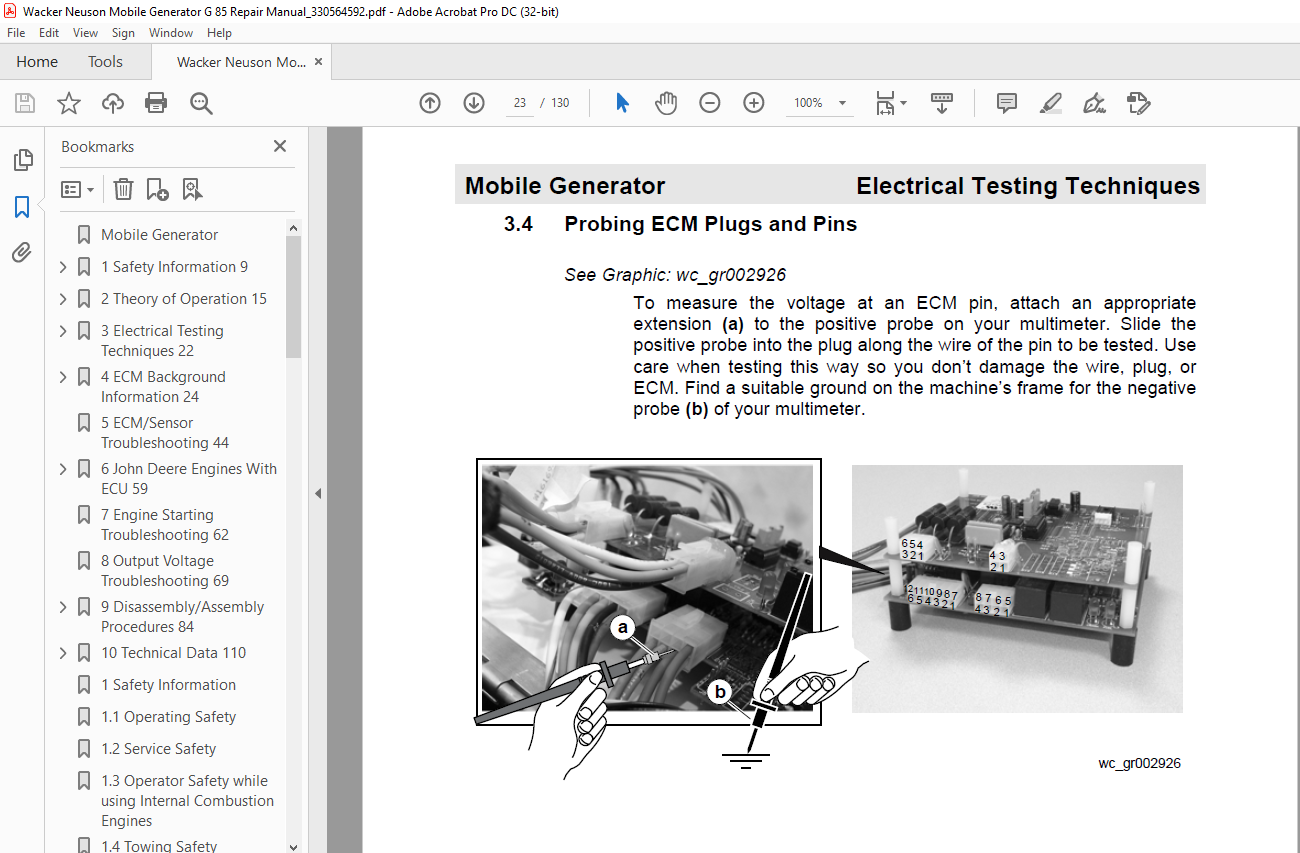
Task: Open 1.3 Operator Safety bookmark
Action: [187, 801]
